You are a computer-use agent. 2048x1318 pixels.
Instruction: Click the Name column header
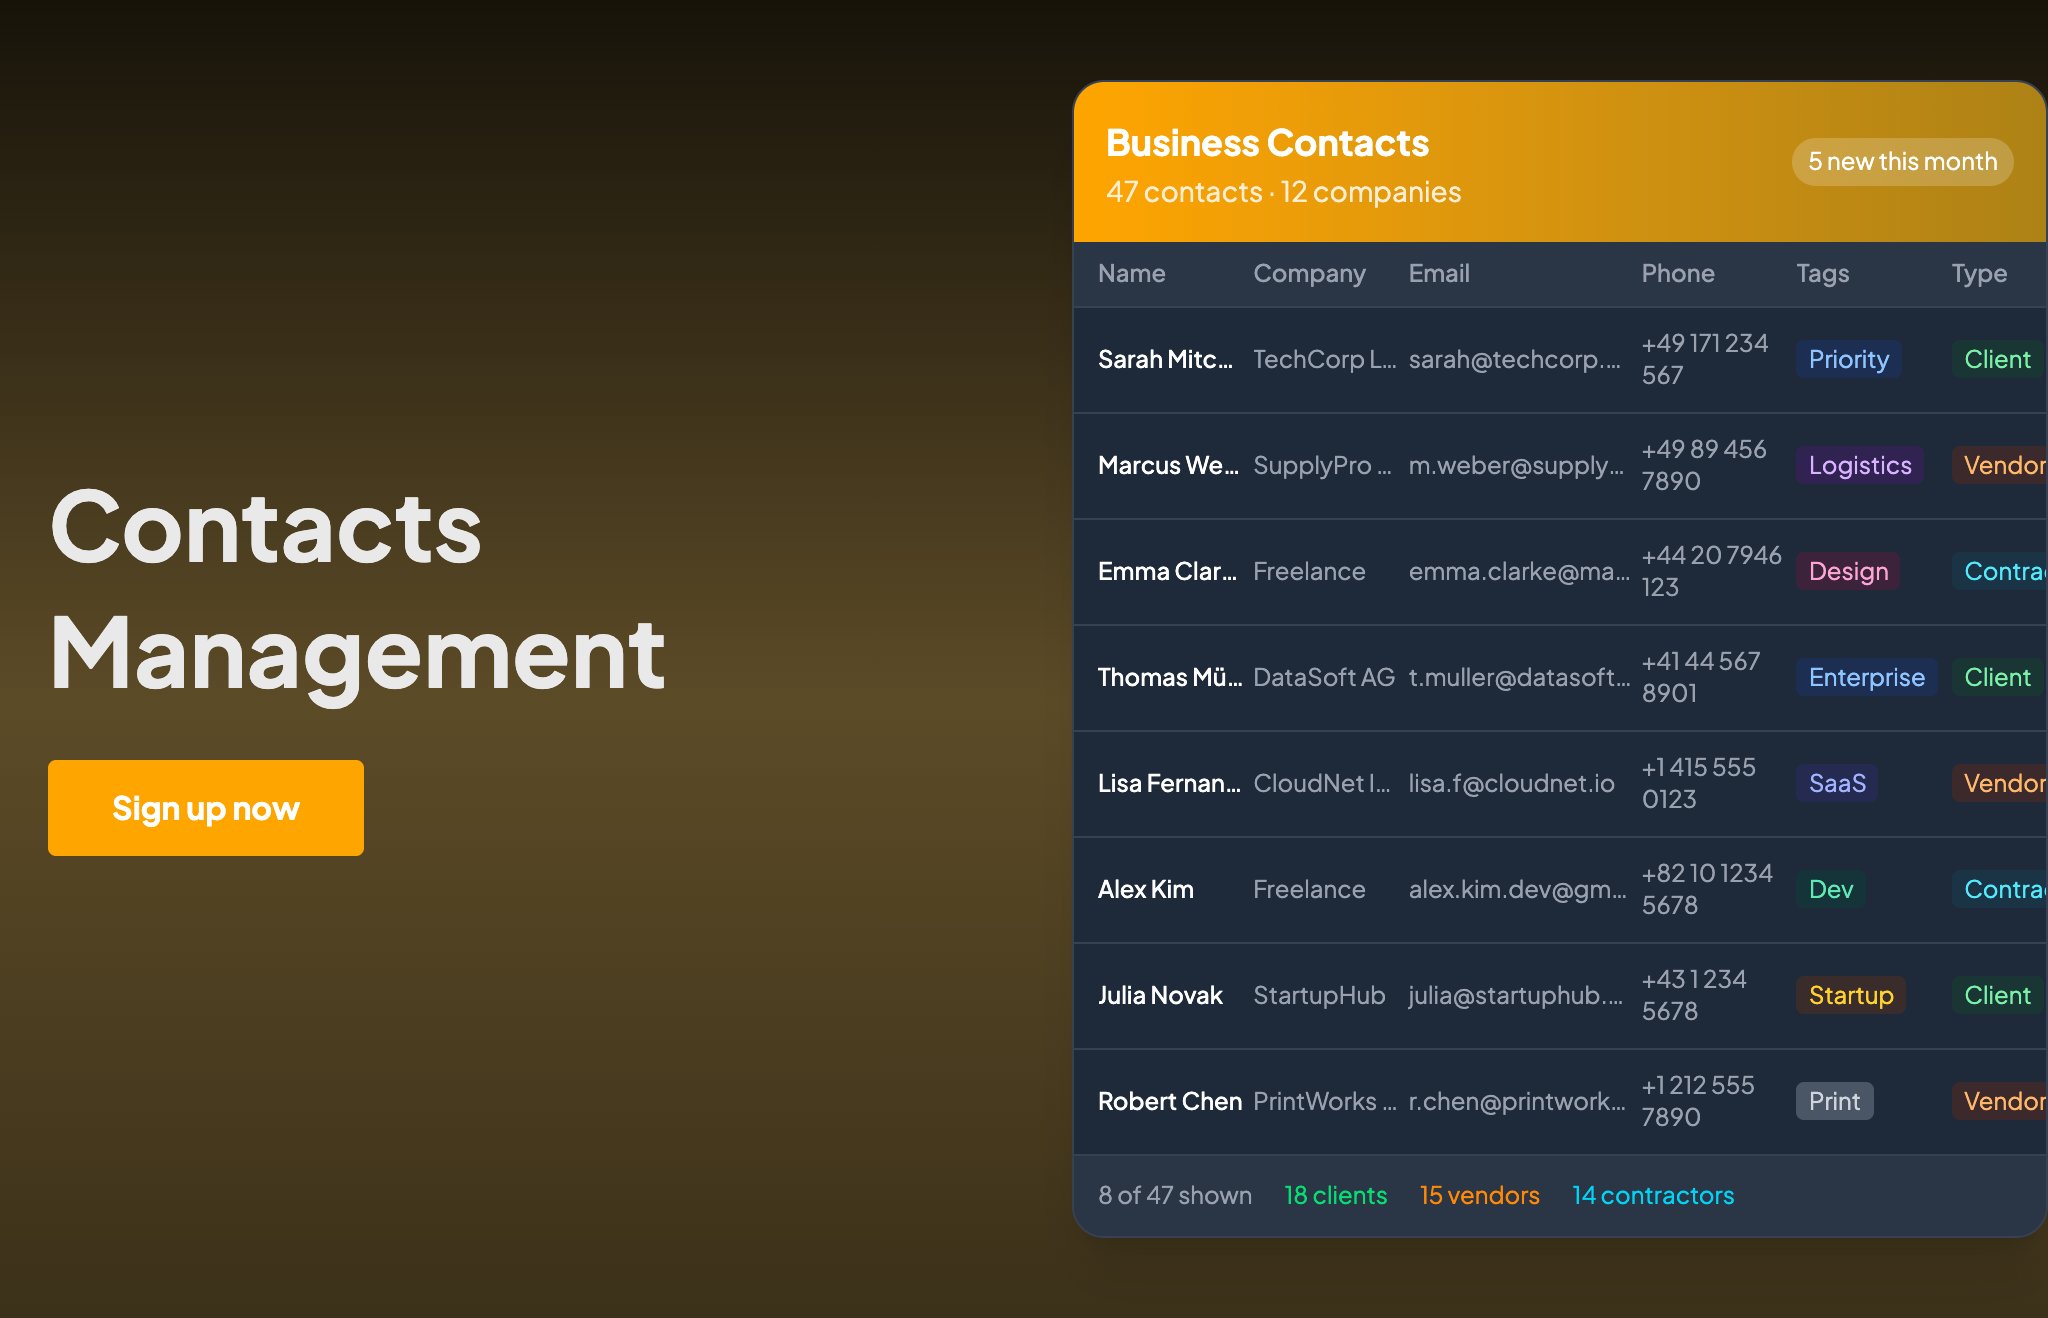click(1132, 273)
